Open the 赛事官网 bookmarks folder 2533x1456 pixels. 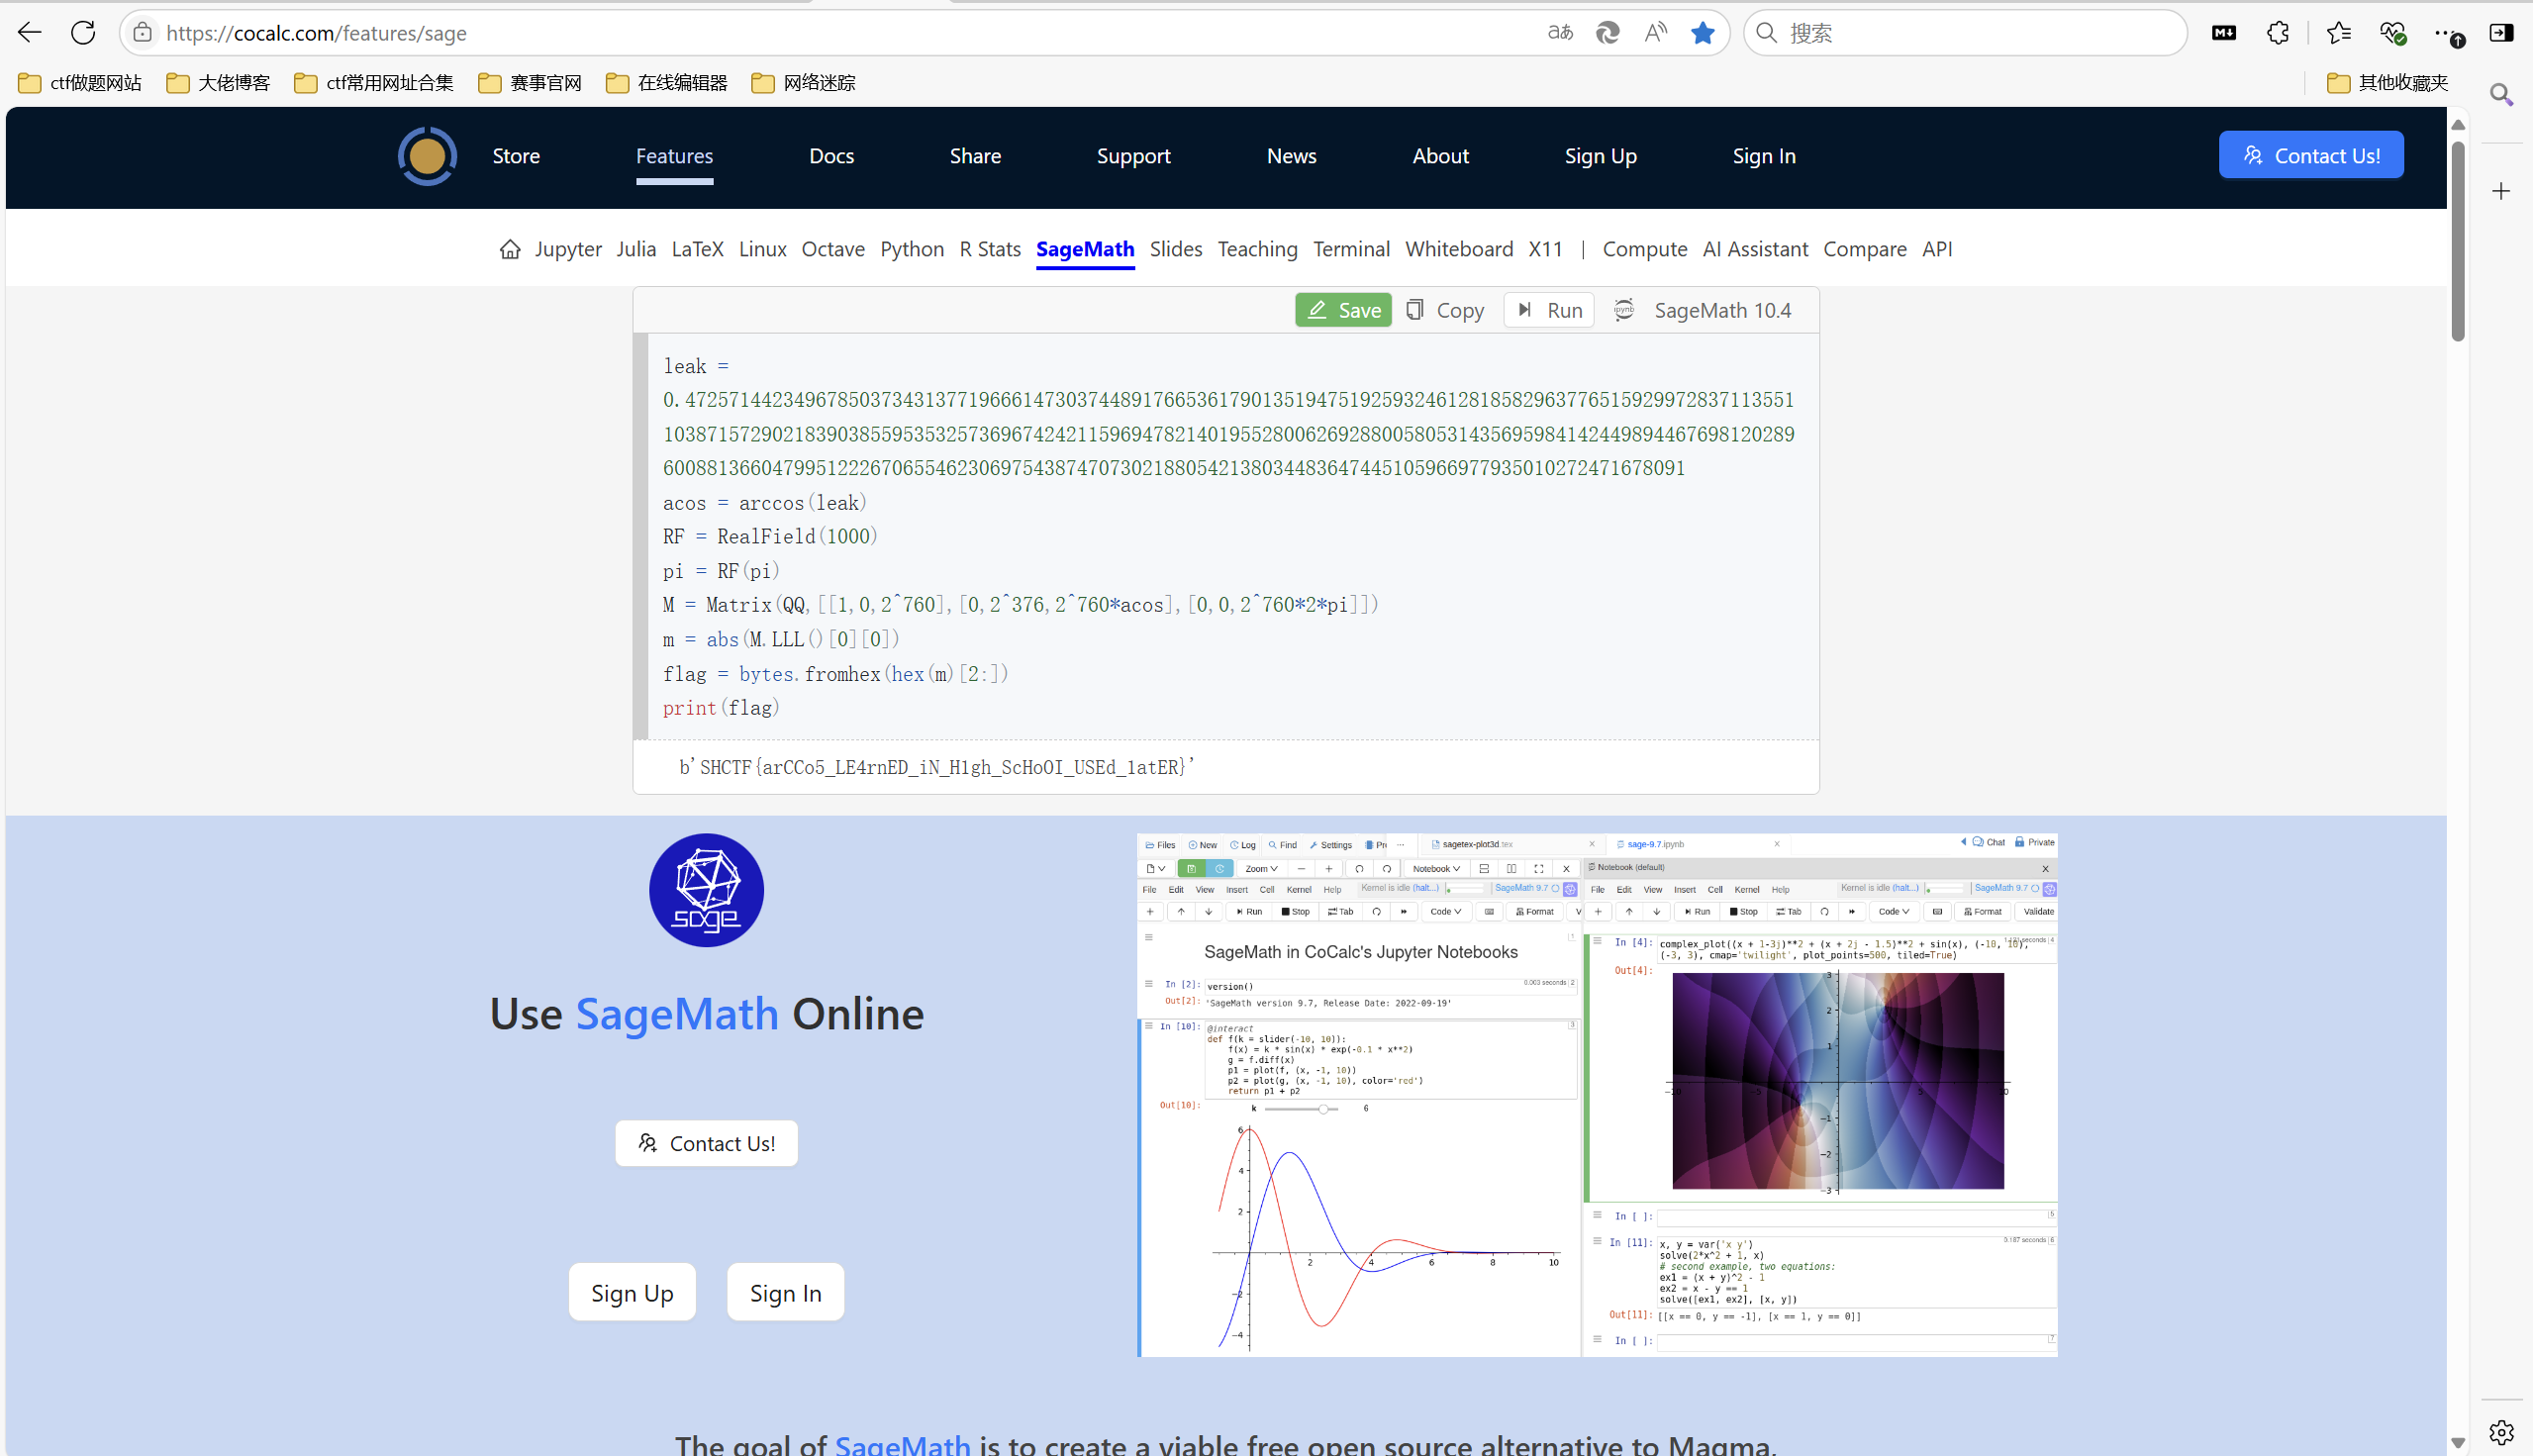pos(531,83)
